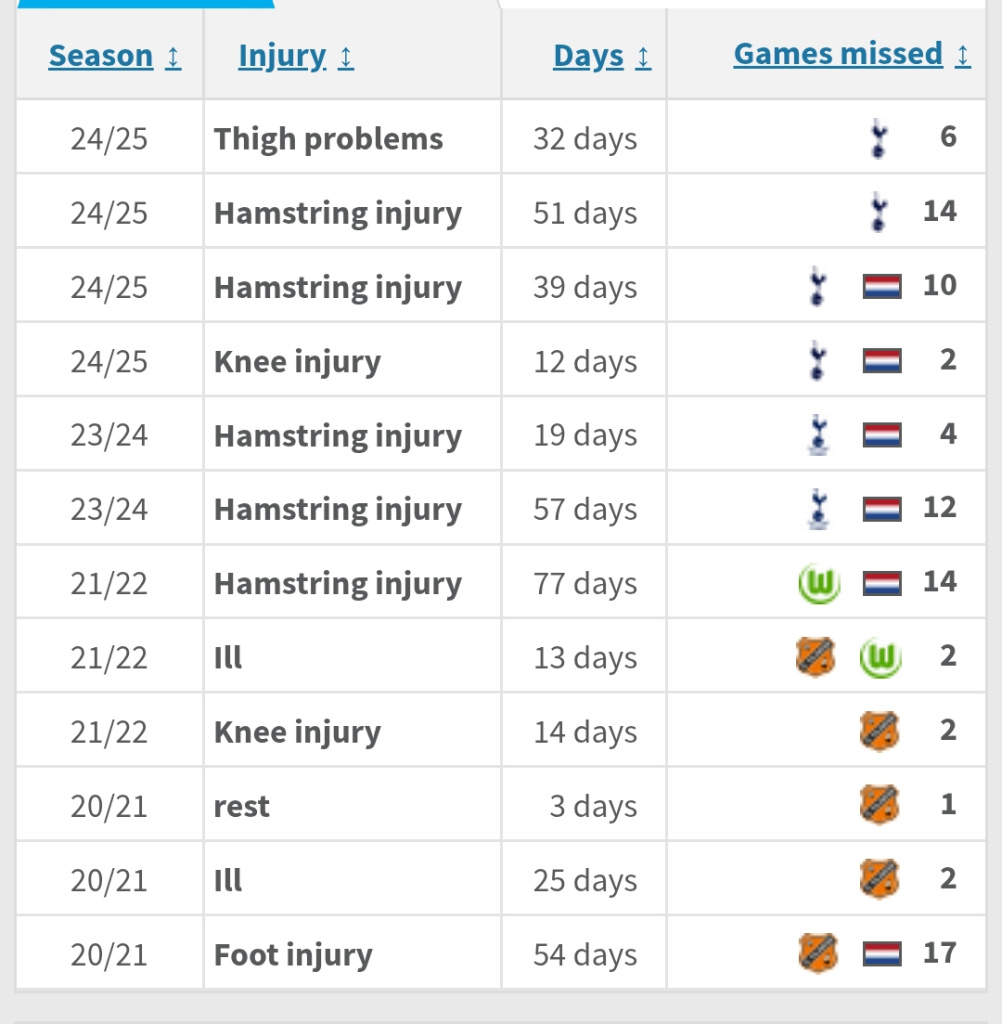
Task: Click Tottenham crest in Thigh problems row
Action: [x=879, y=138]
